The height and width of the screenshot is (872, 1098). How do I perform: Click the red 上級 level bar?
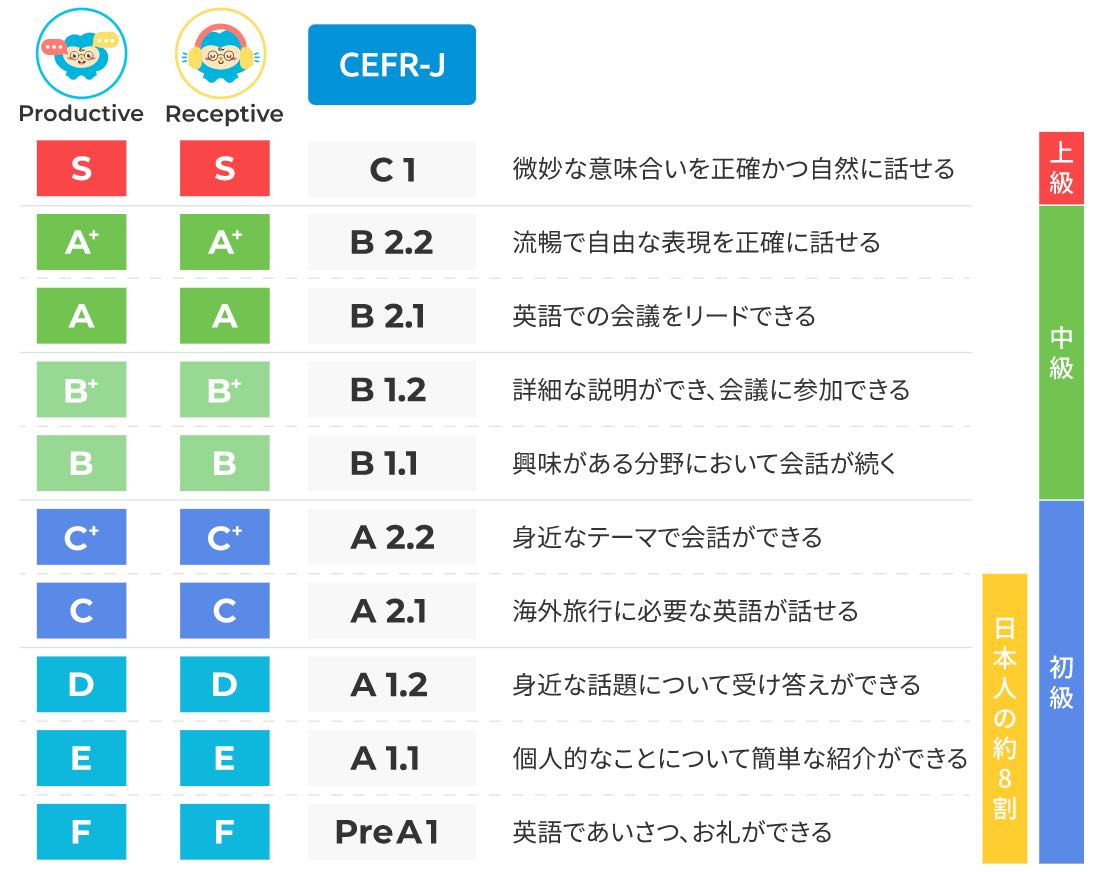(1062, 168)
